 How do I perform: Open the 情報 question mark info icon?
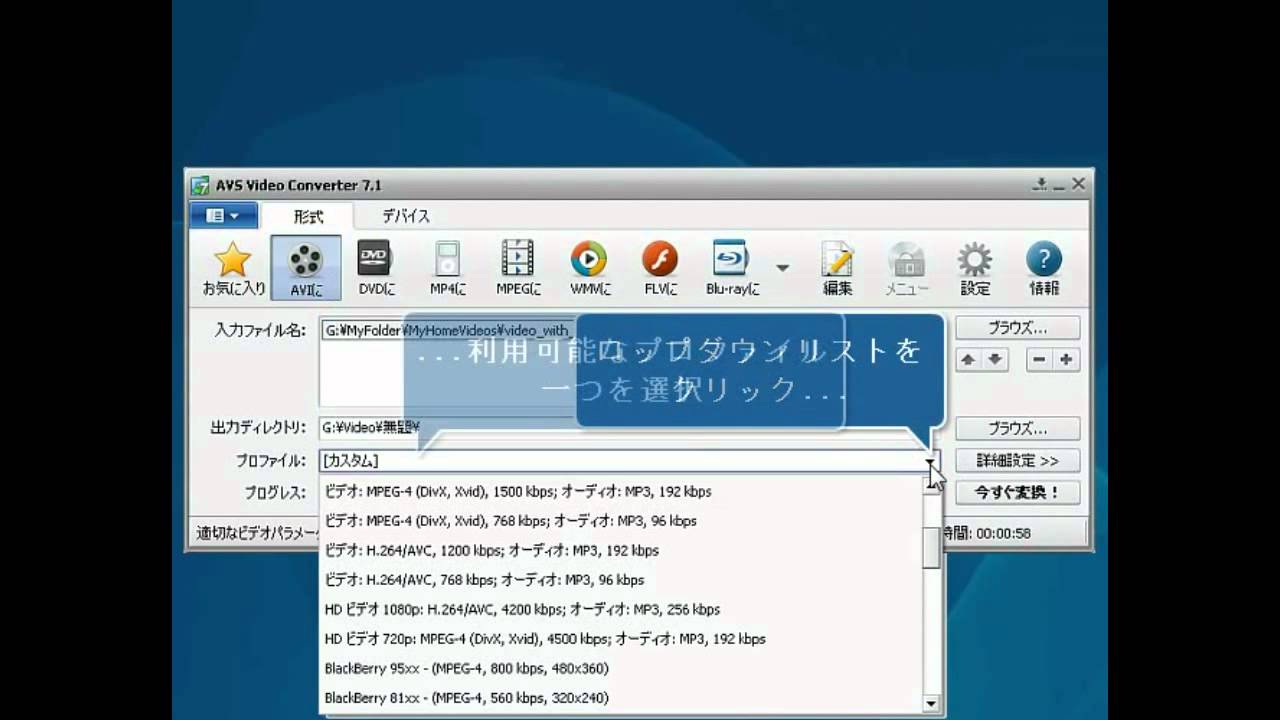click(1044, 268)
